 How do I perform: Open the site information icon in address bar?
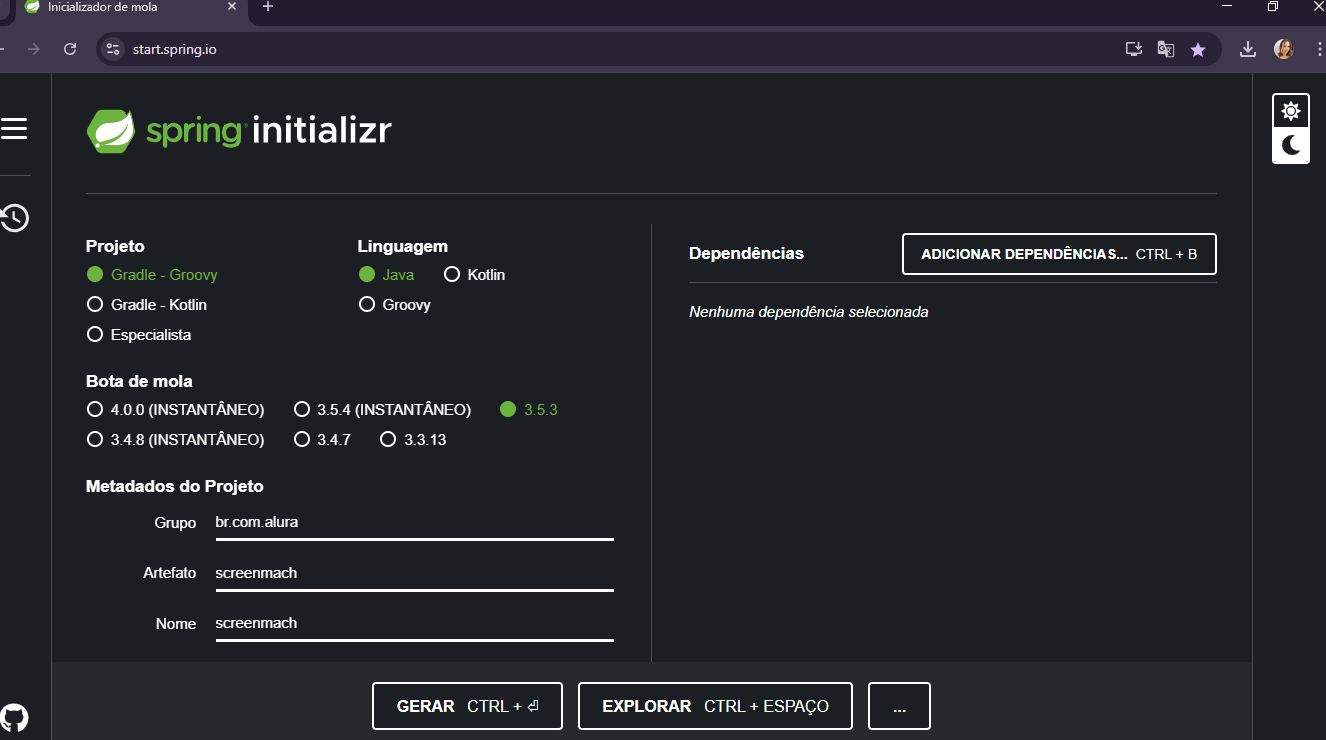113,49
